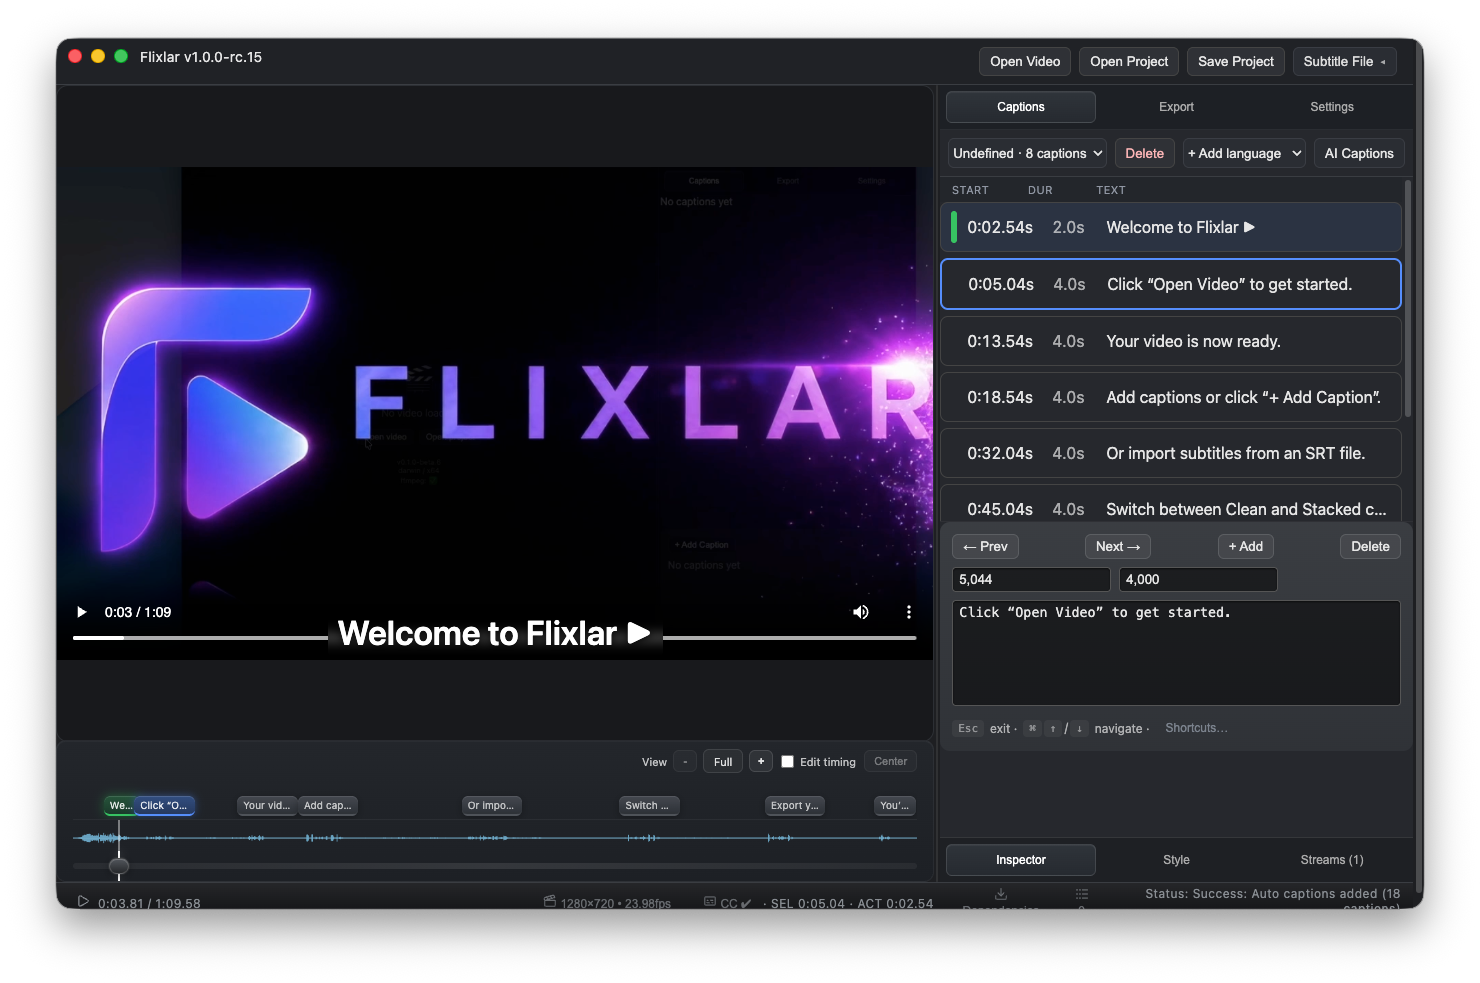Click the '1280×720 • 23.98fps' status text
Image resolution: width=1480 pixels, height=983 pixels.
616,902
